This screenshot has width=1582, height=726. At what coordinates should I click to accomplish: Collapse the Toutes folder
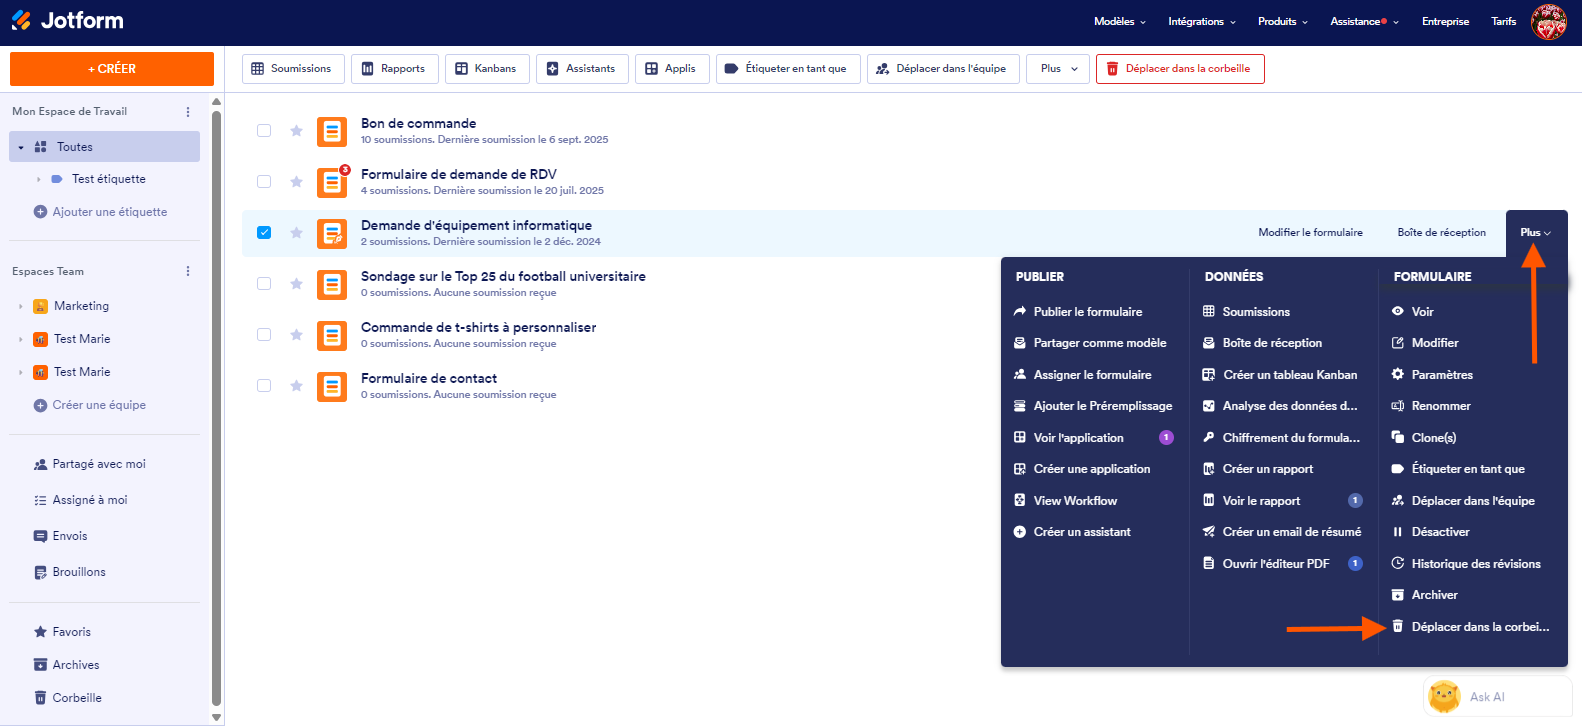(21, 147)
